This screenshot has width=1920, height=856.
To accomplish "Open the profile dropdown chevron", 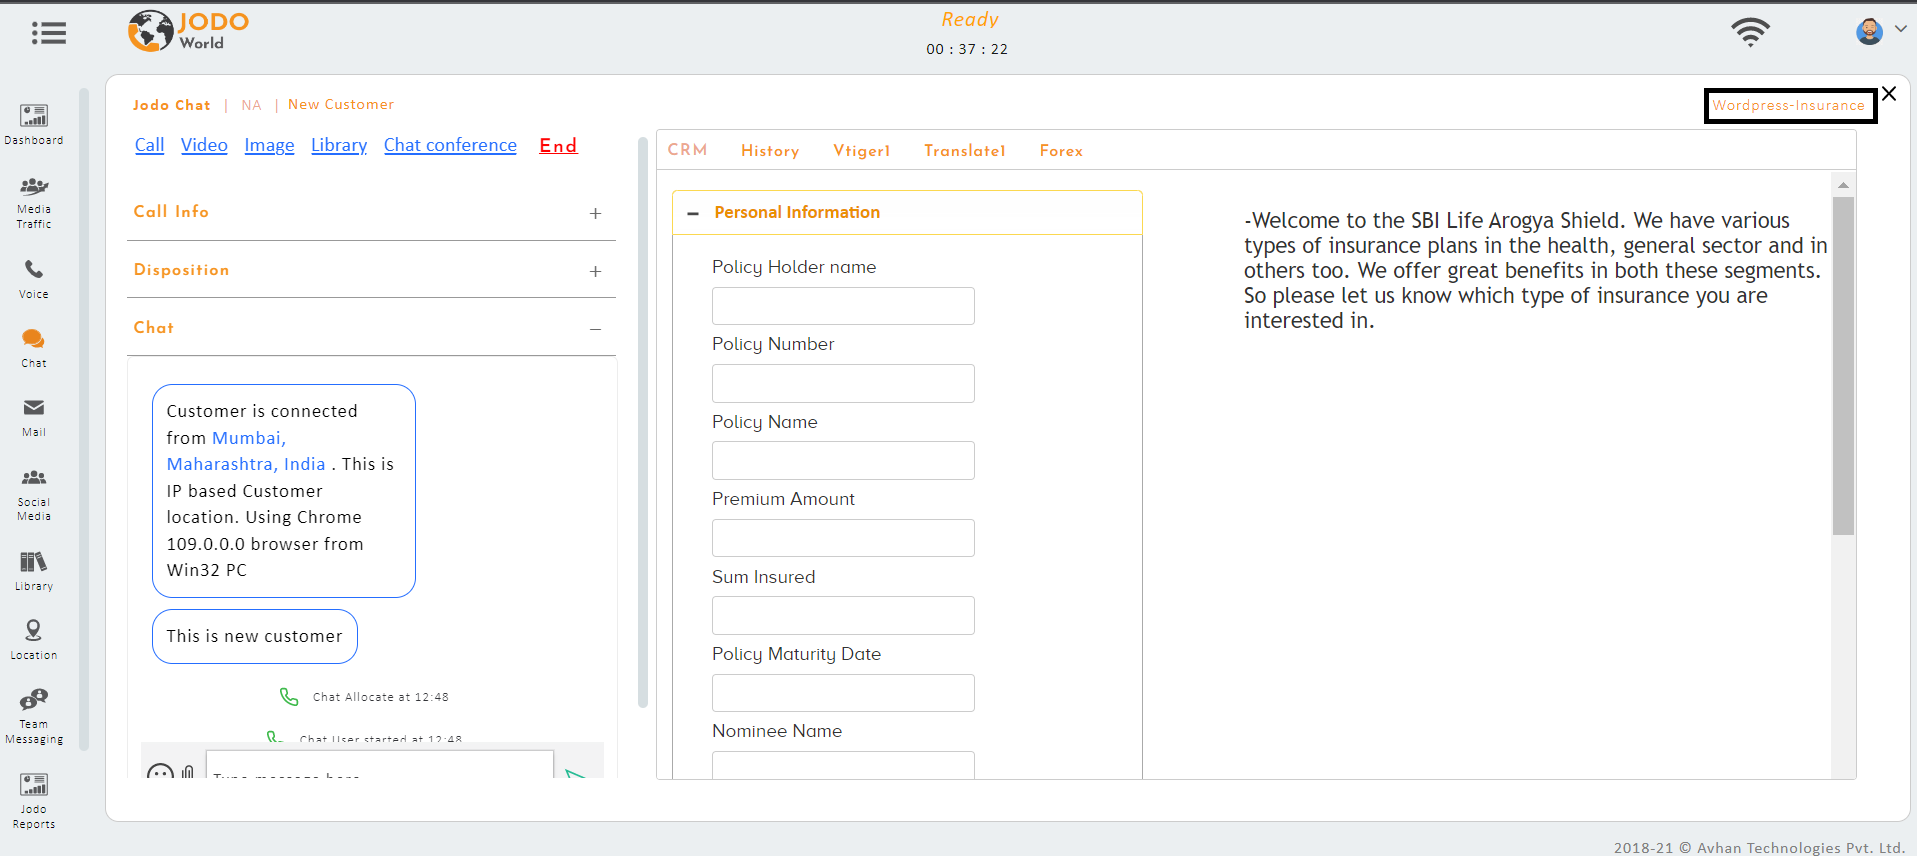I will point(1900,29).
